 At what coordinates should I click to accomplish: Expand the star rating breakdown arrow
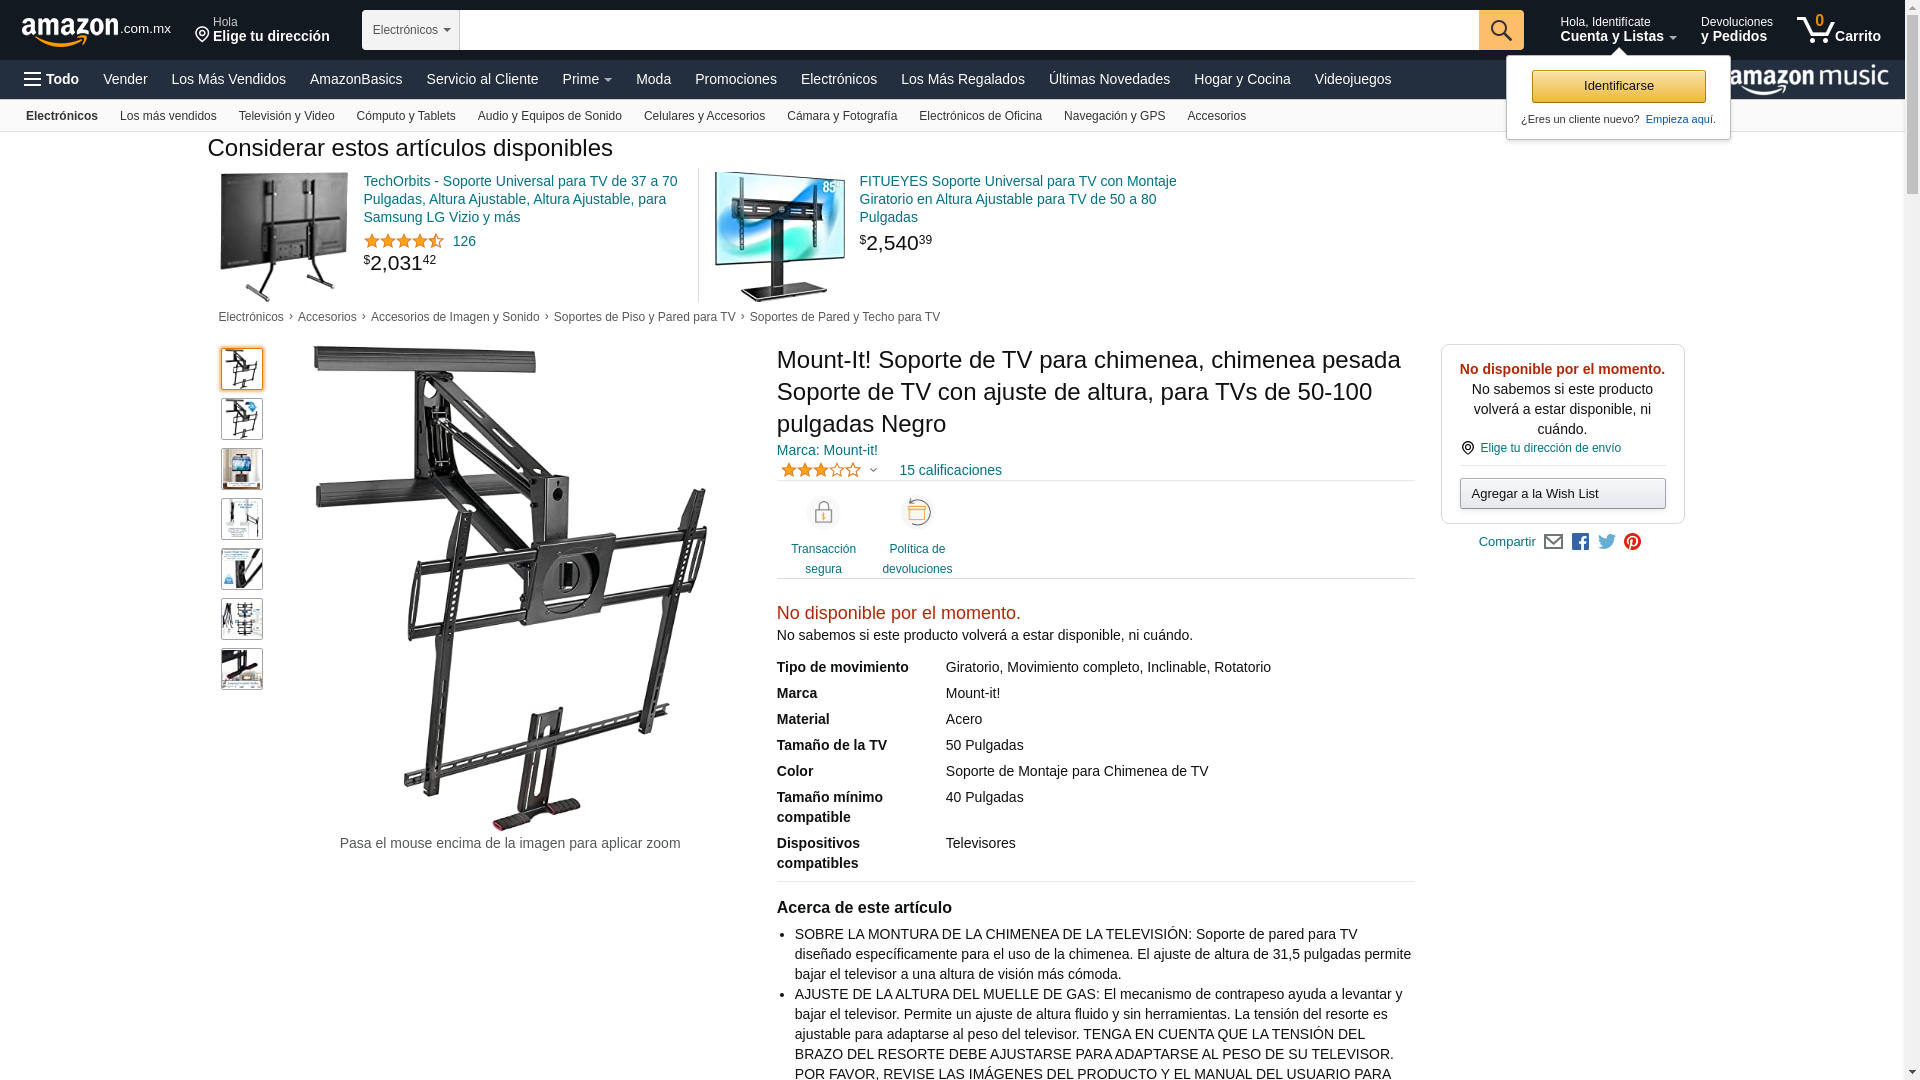tap(873, 470)
